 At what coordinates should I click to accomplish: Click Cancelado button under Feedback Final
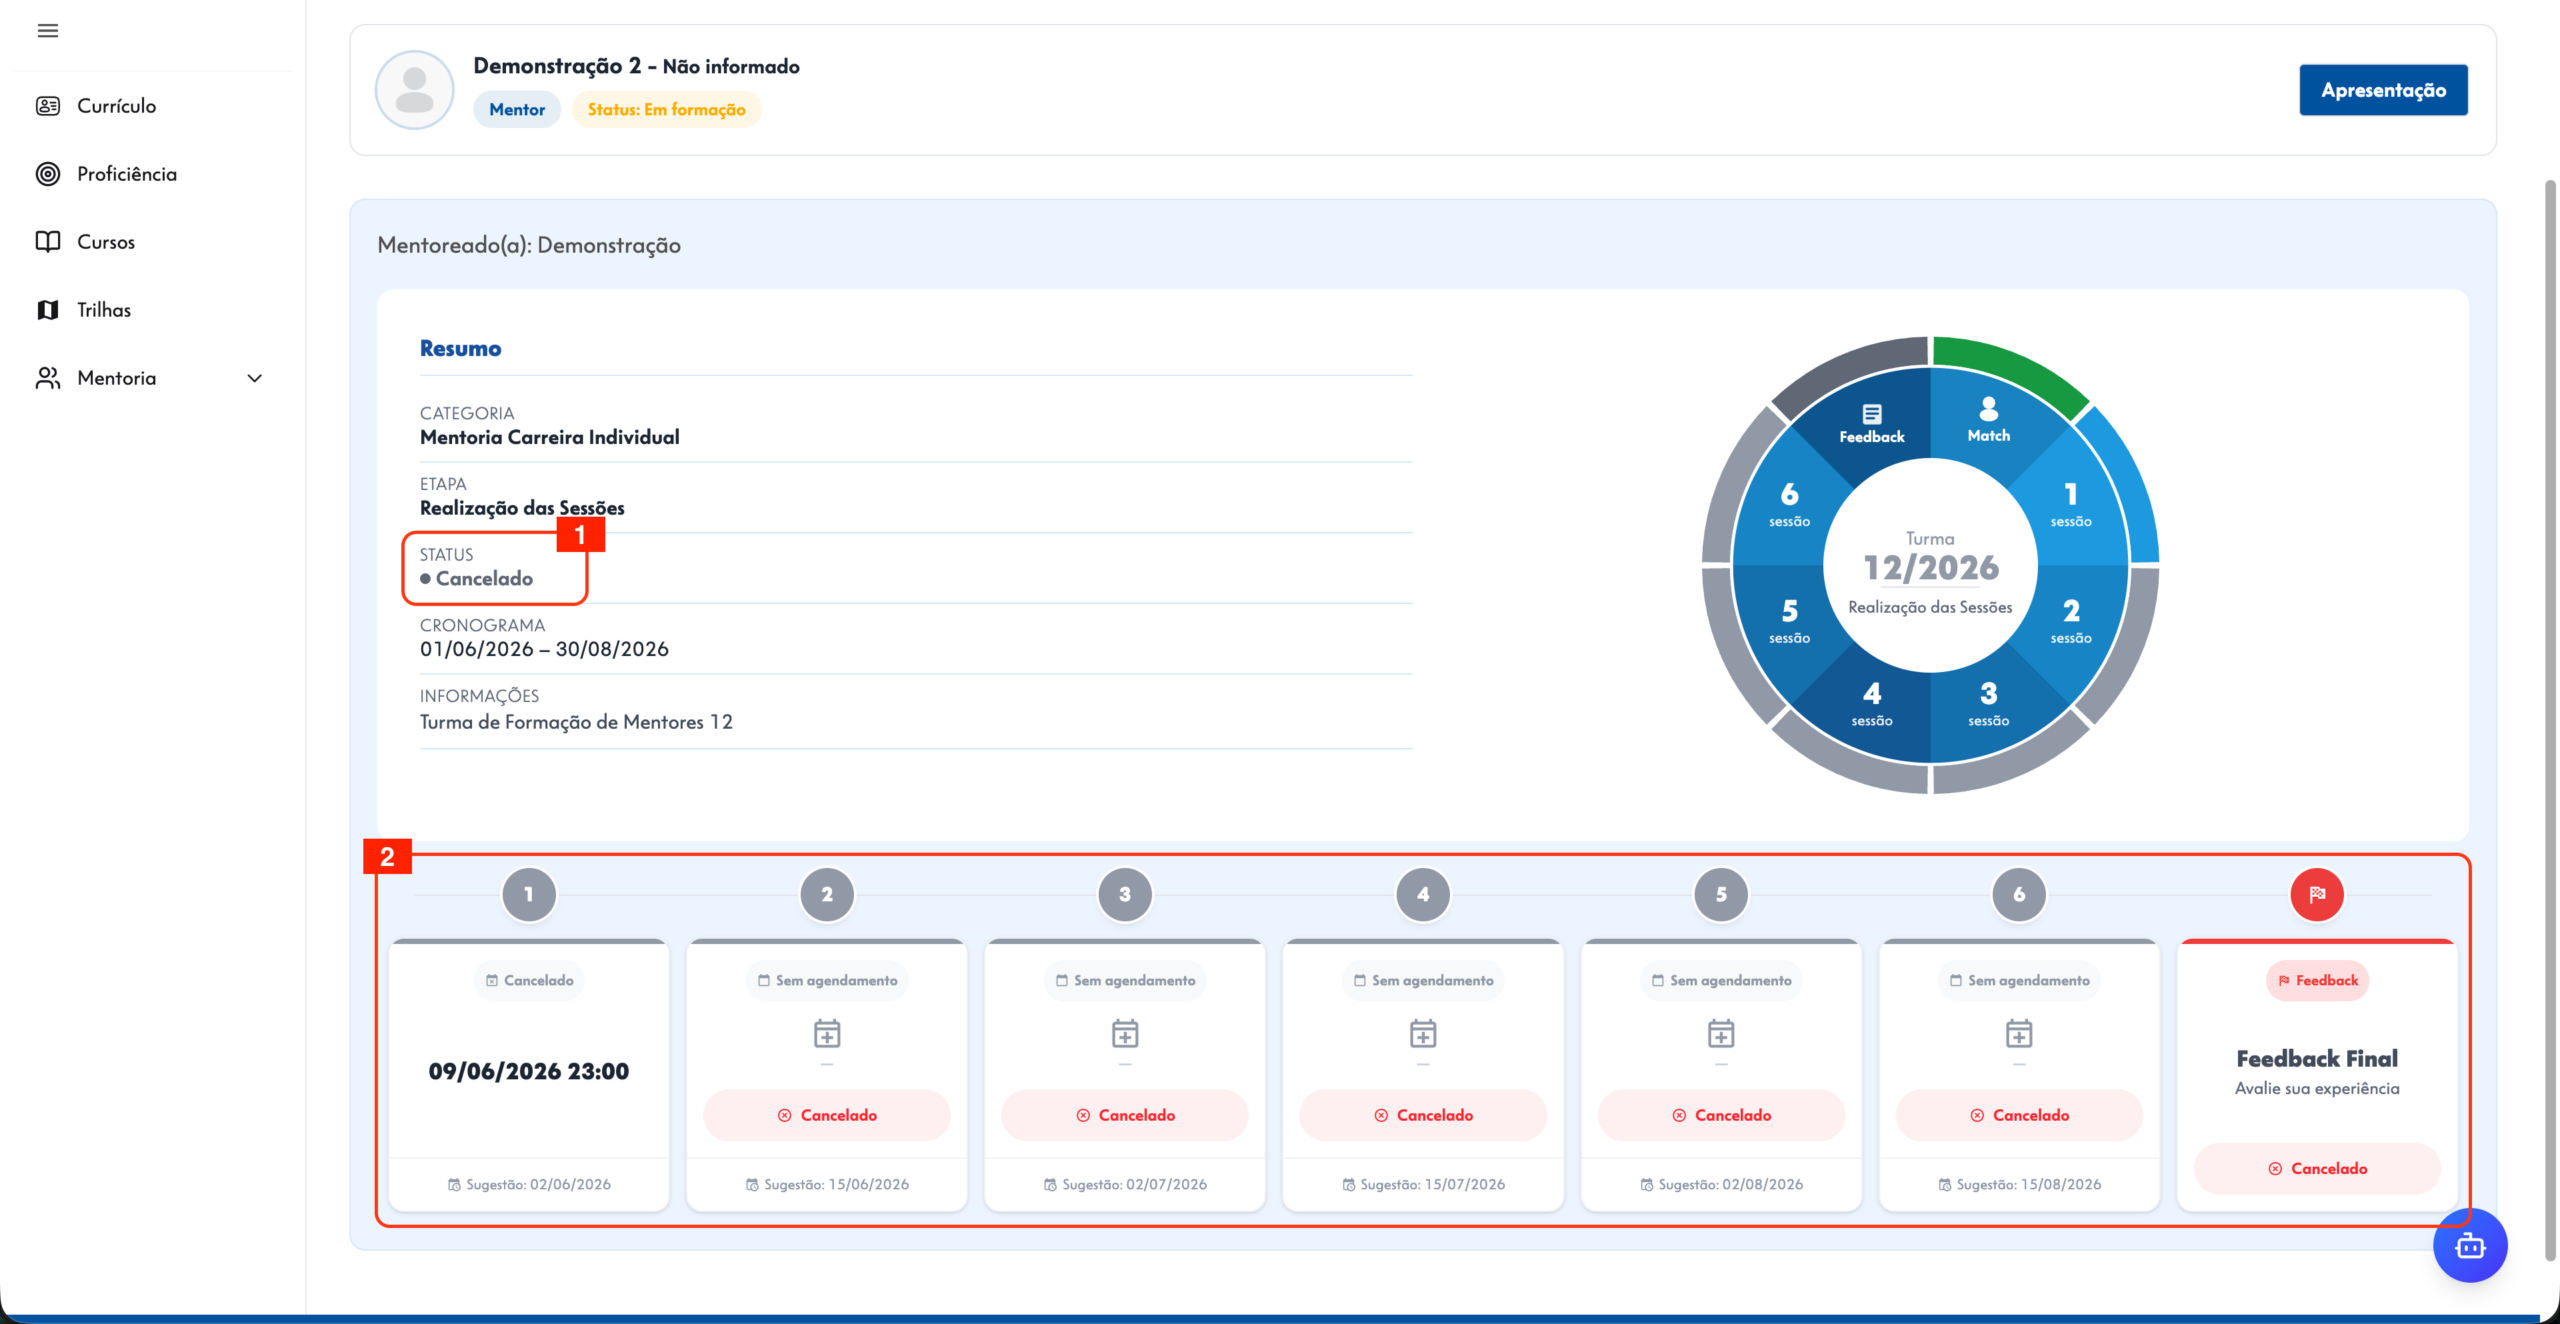click(2317, 1168)
